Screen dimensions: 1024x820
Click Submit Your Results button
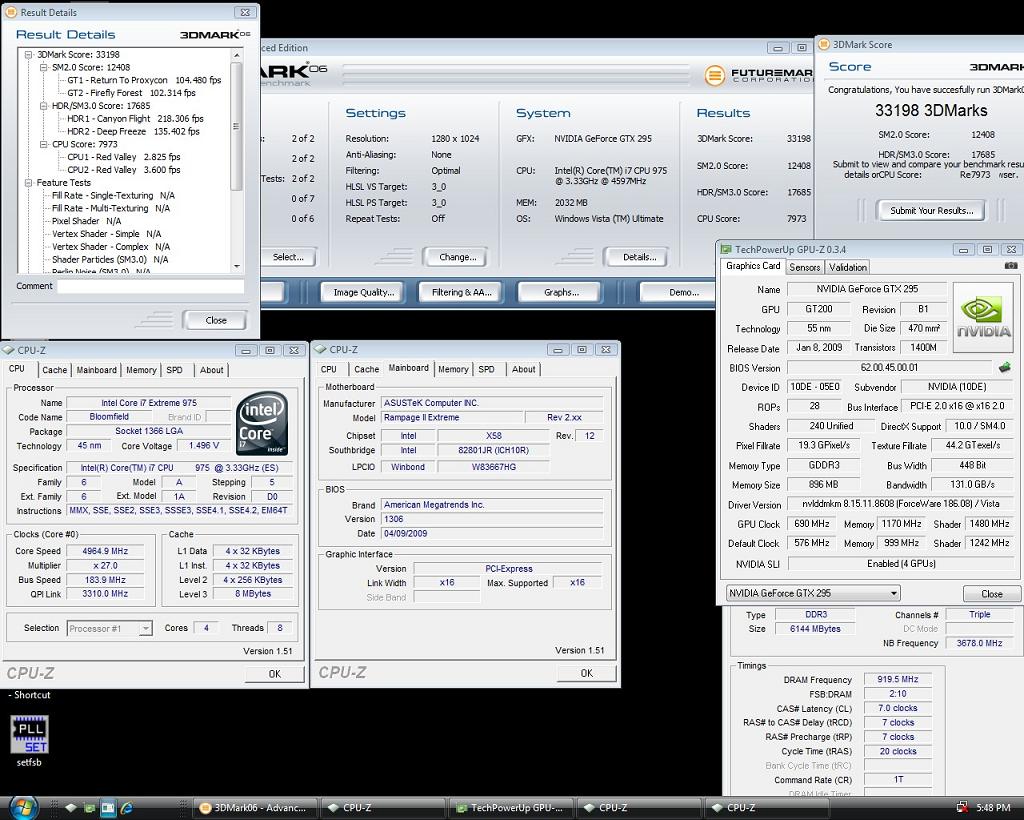pyautogui.click(x=932, y=210)
